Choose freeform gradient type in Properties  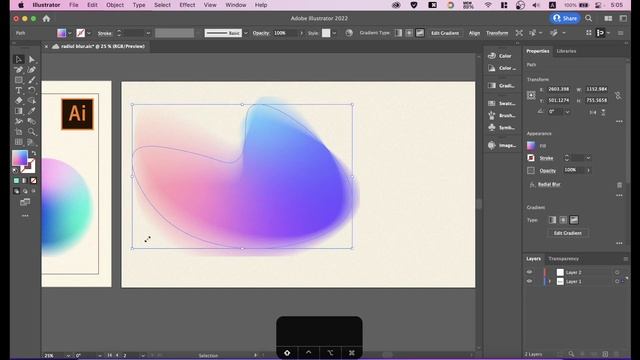574,220
